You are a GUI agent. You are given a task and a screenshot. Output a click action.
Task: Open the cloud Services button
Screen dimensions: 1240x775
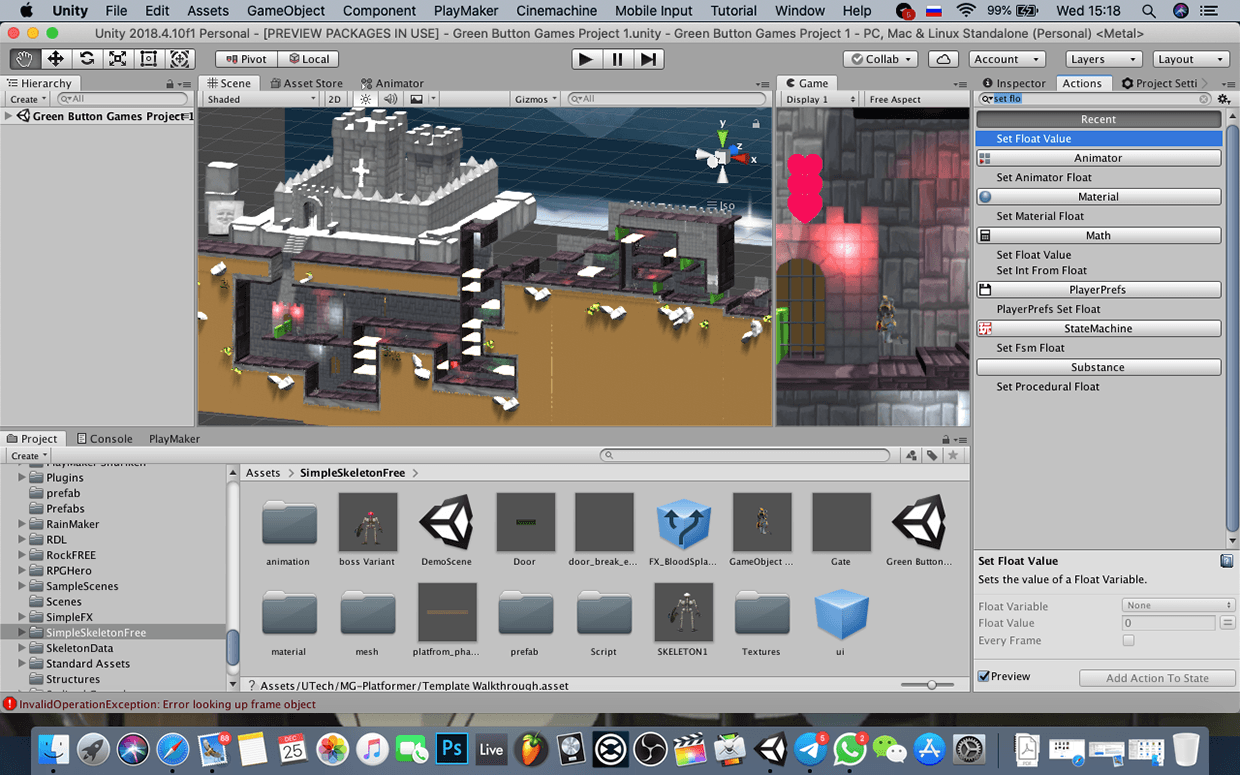tap(942, 59)
